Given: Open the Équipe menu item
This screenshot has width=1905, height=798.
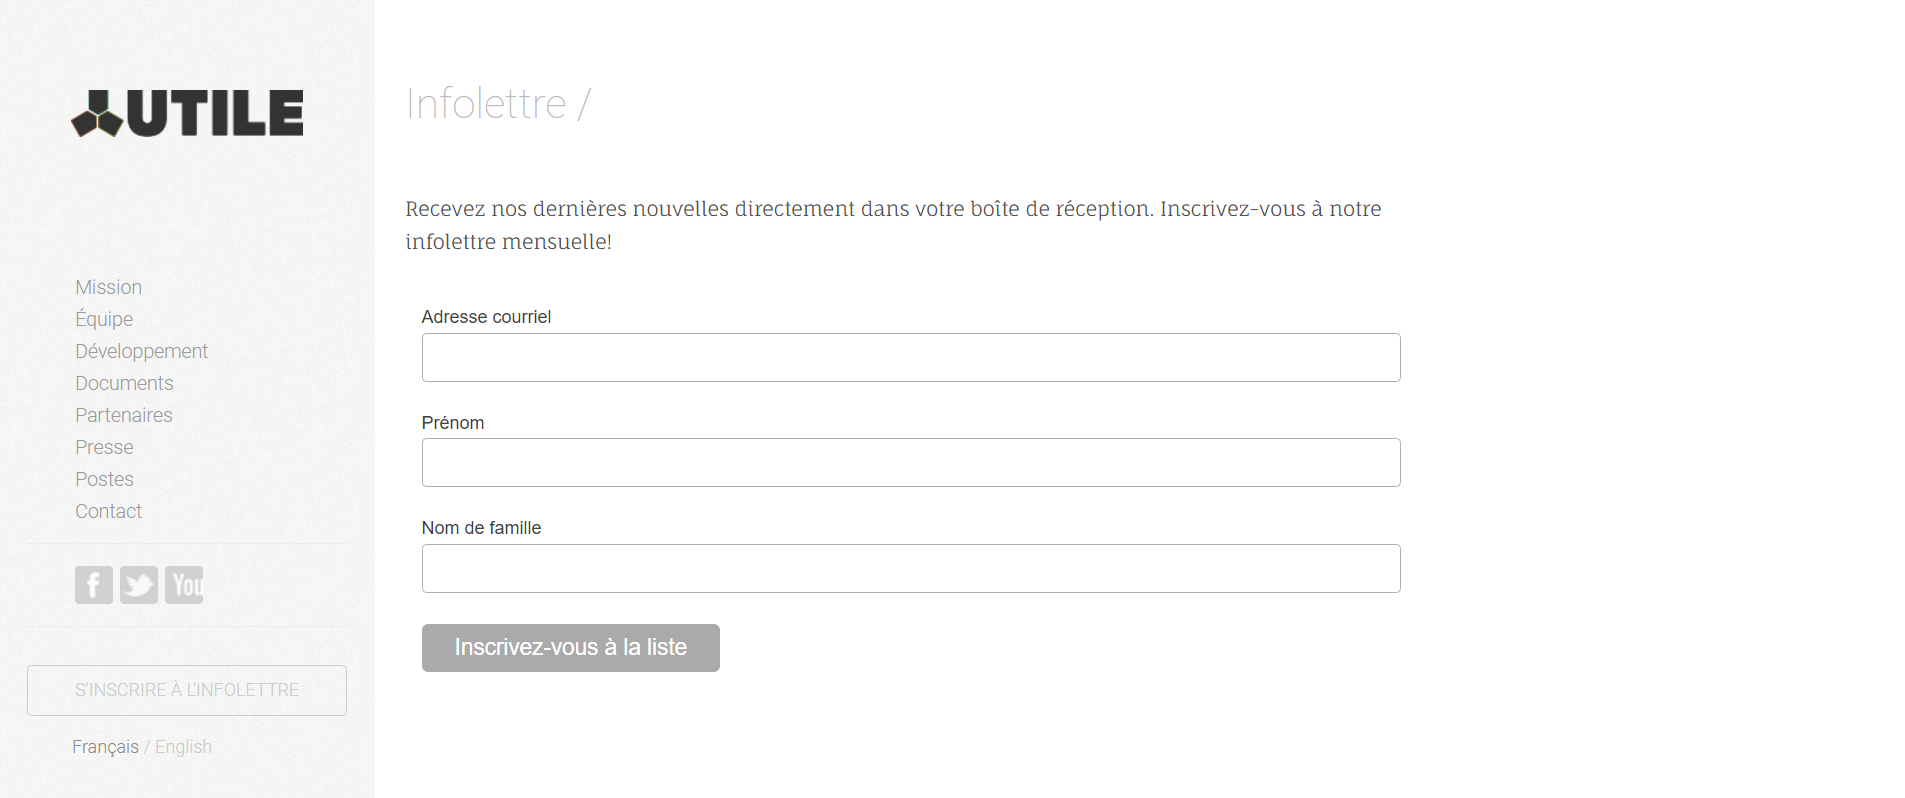Looking at the screenshot, I should pyautogui.click(x=104, y=319).
